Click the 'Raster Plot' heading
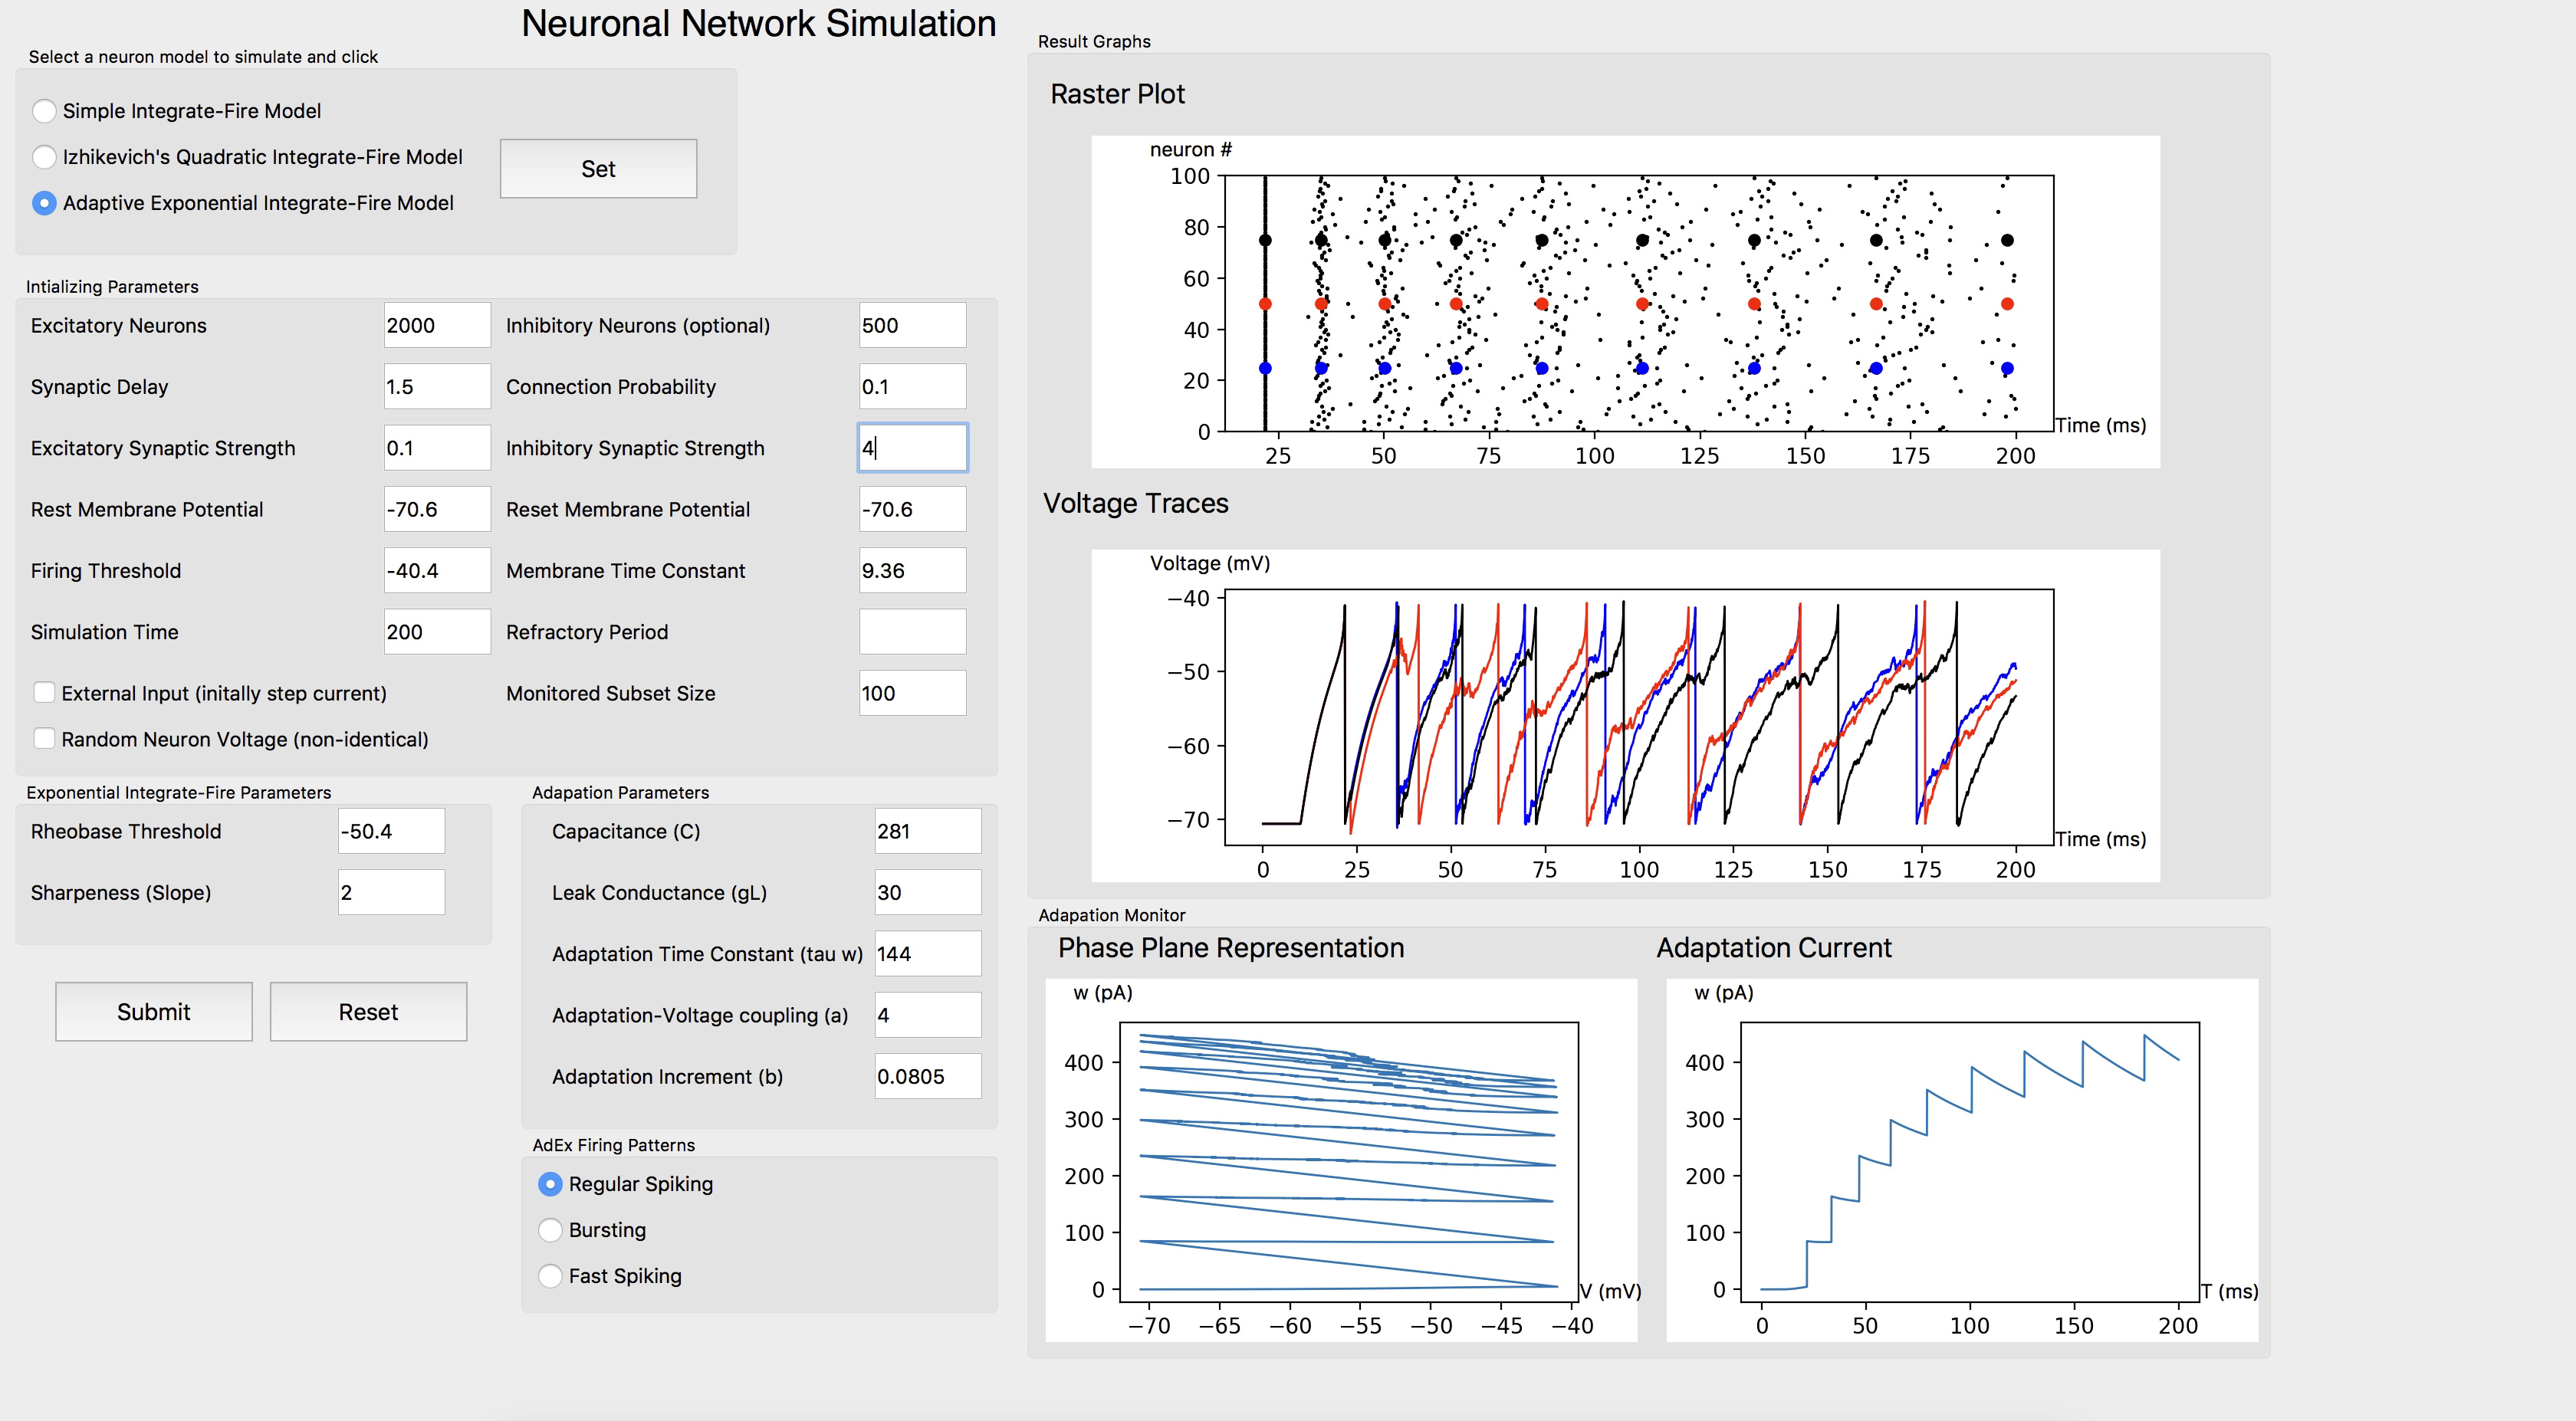2576x1421 pixels. tap(1117, 94)
